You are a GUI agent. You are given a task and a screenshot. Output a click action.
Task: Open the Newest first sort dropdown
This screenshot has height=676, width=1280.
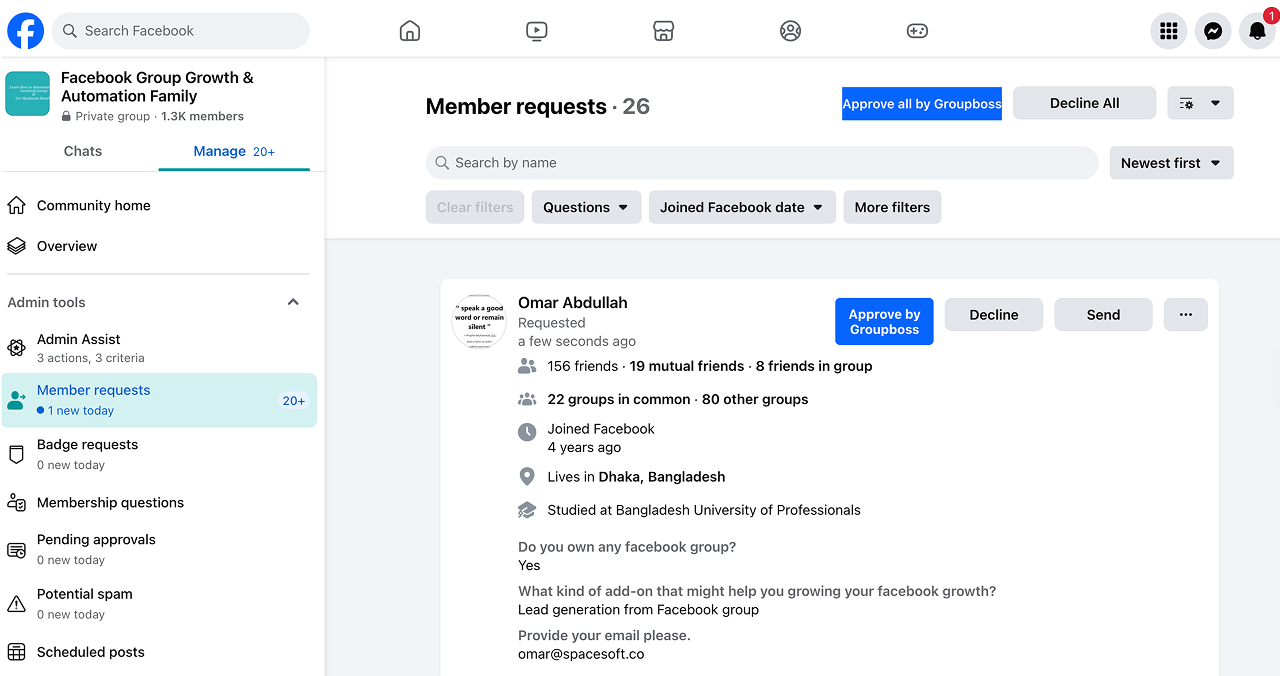tap(1171, 163)
